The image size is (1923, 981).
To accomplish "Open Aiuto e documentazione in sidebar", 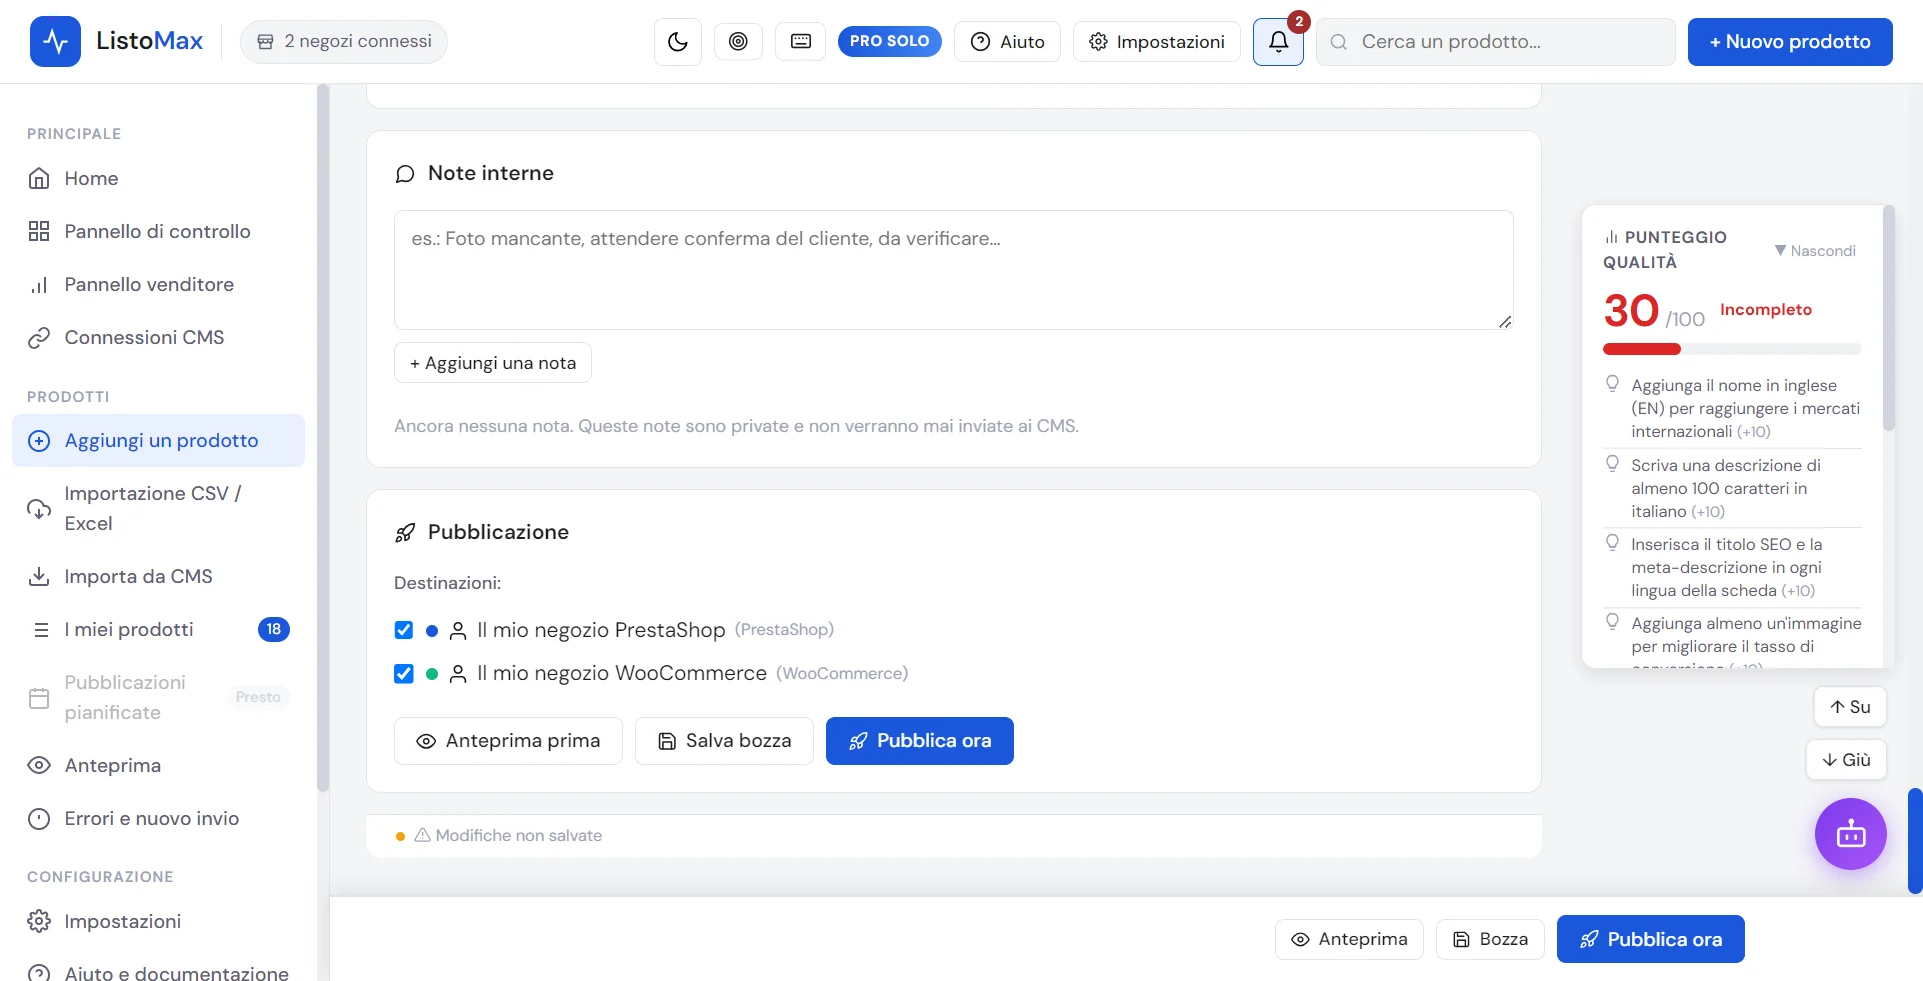I will (x=158, y=972).
